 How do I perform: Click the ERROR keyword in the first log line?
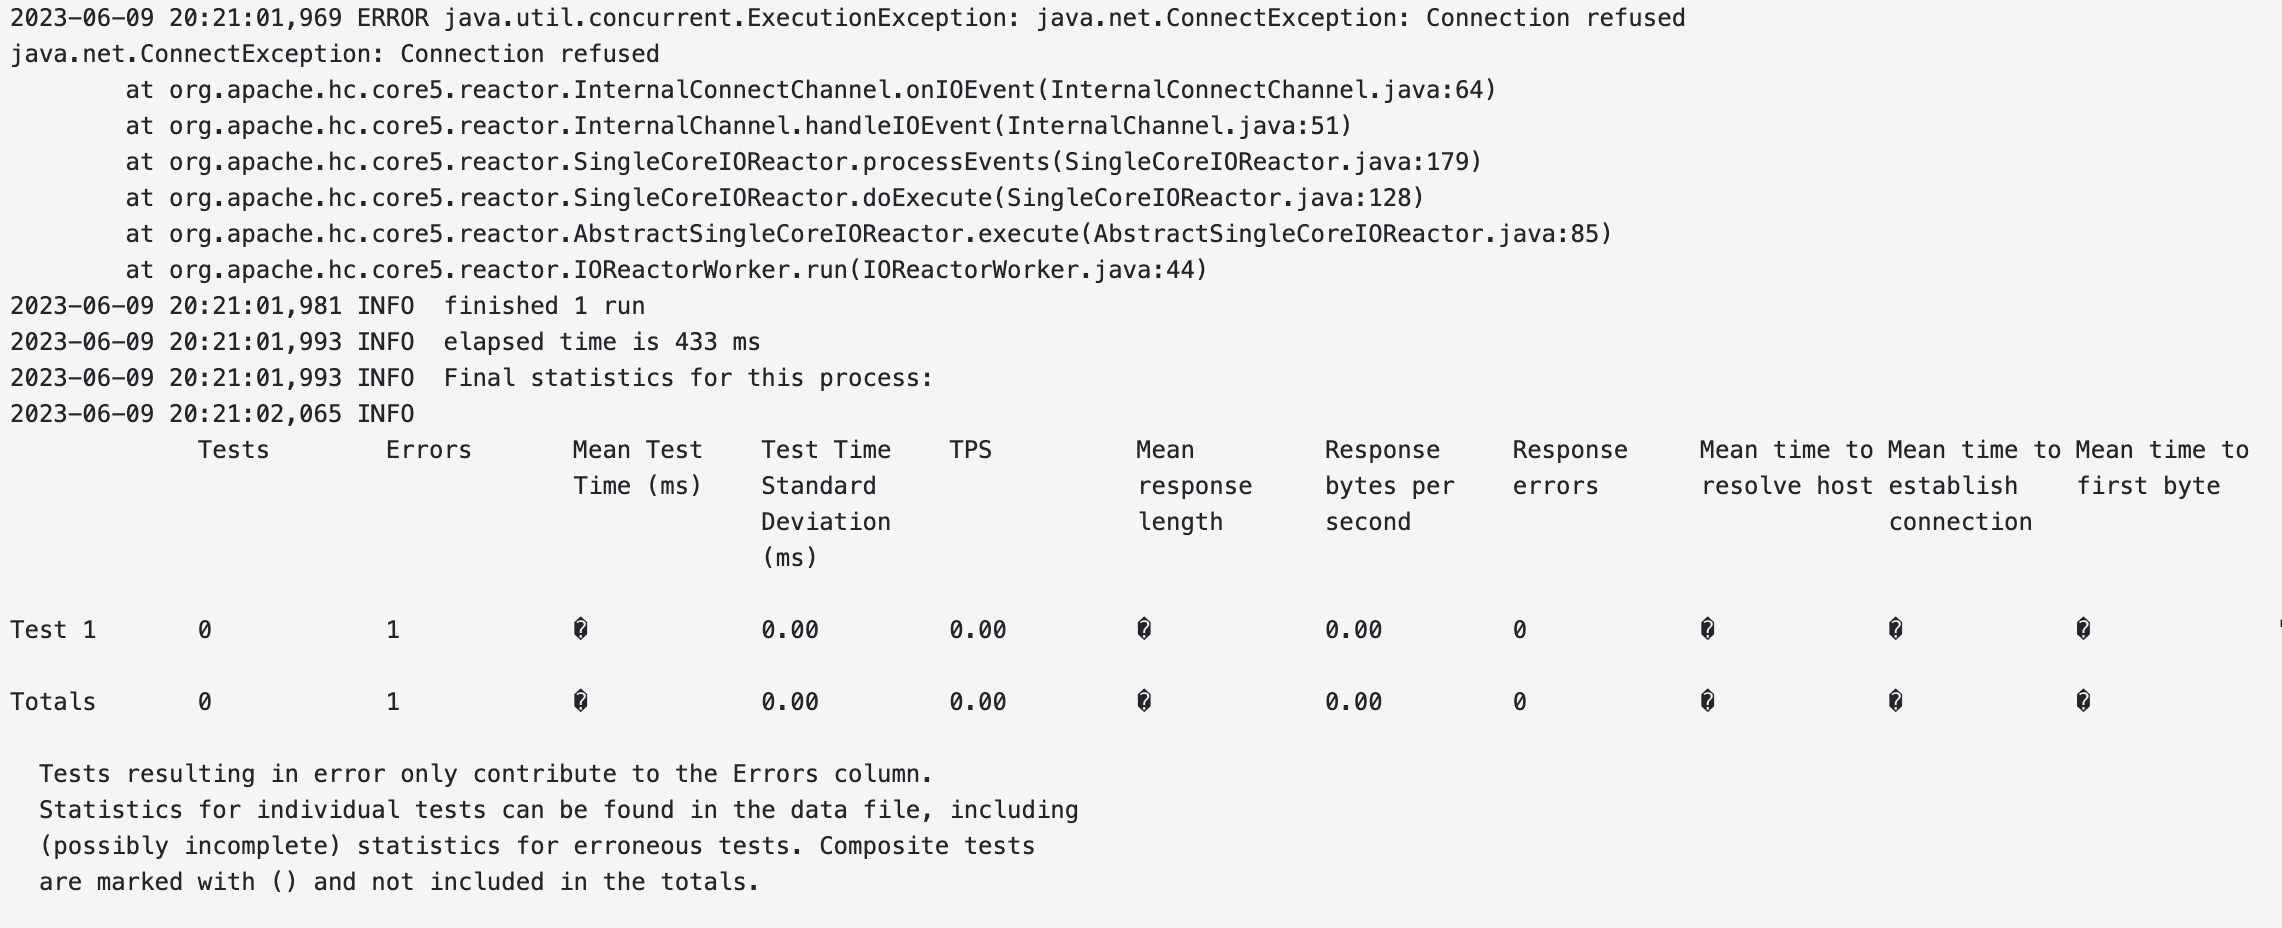[x=392, y=18]
